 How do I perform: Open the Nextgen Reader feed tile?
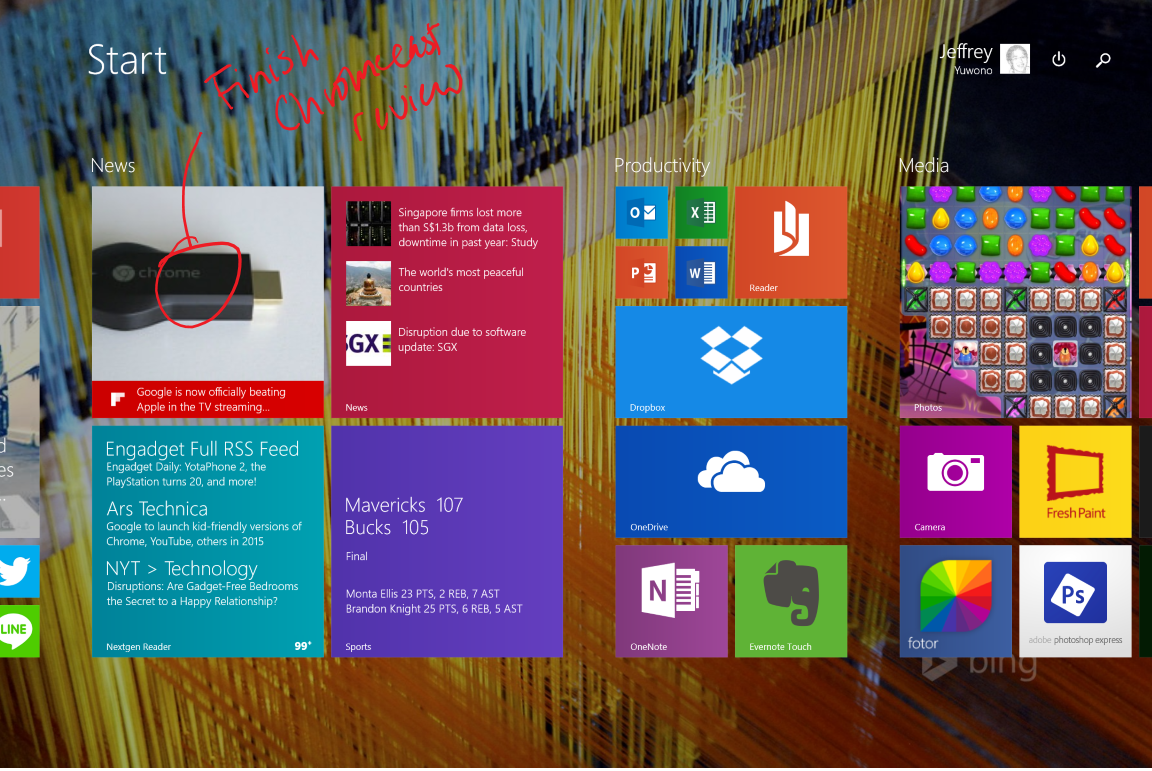208,541
